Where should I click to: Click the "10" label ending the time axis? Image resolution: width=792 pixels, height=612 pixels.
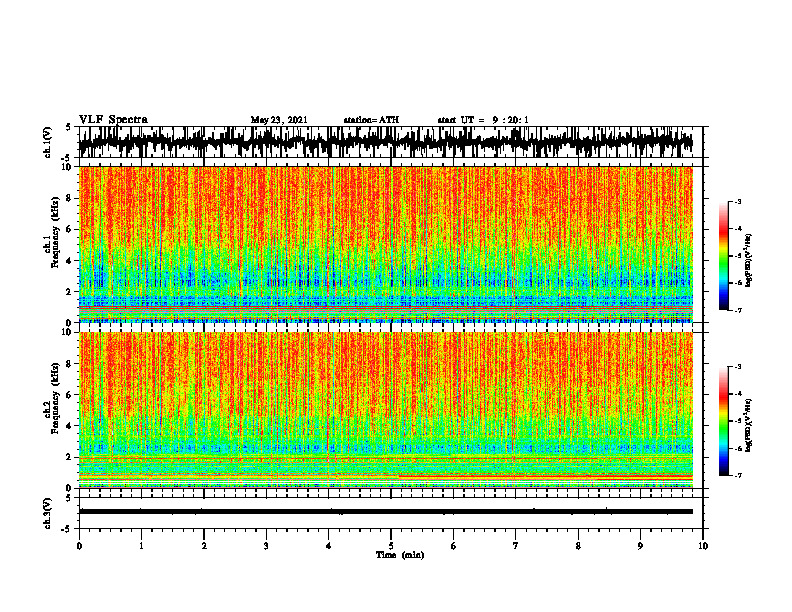pos(703,546)
